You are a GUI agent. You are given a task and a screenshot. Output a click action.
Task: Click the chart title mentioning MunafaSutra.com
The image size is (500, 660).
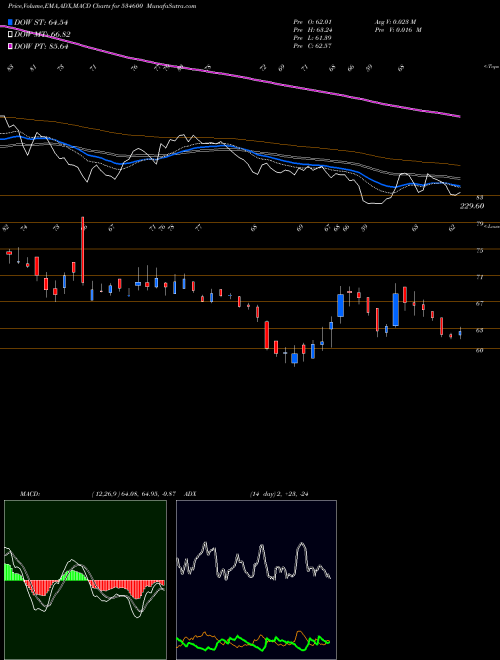coord(101,6)
